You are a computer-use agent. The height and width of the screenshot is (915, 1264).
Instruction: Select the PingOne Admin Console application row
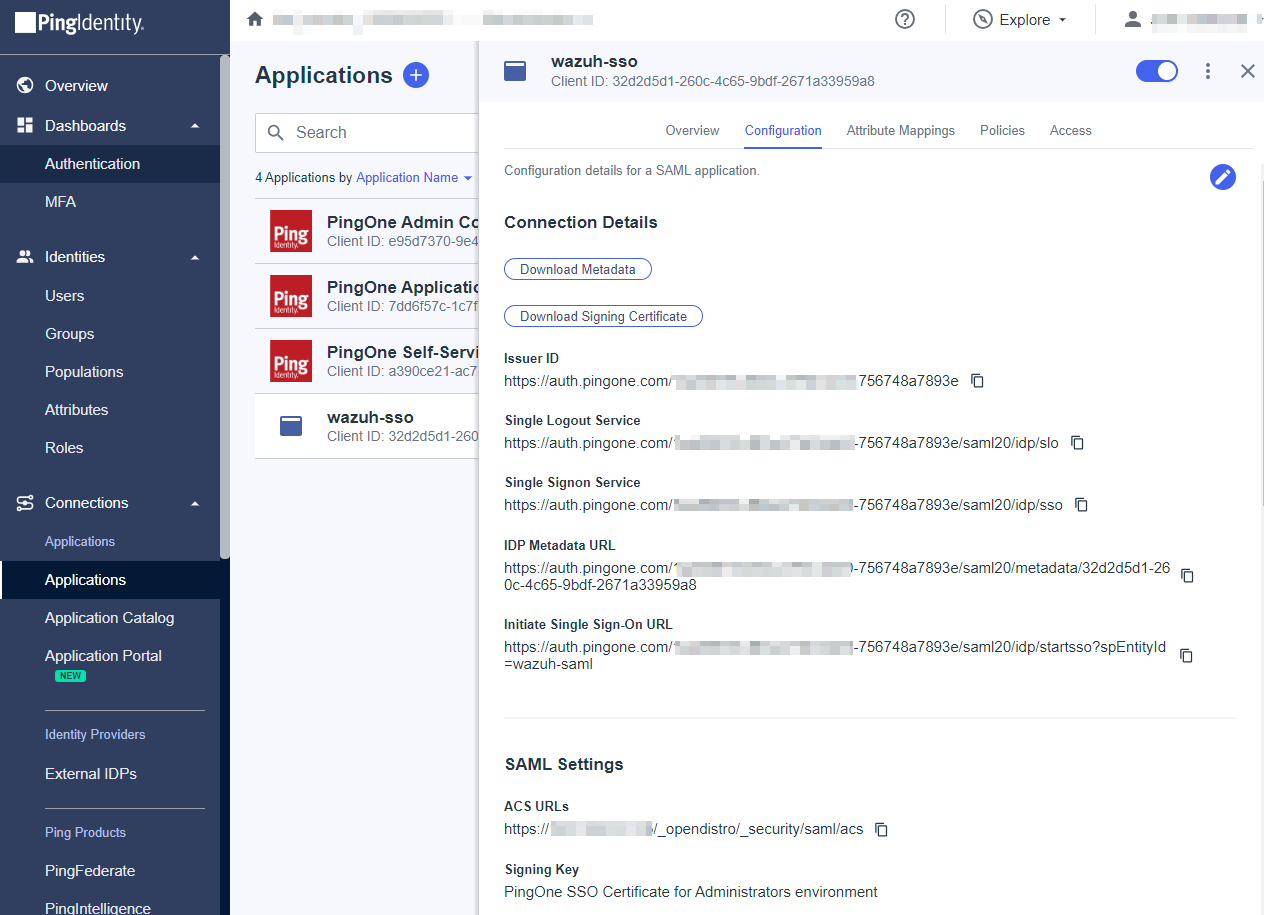(367, 231)
